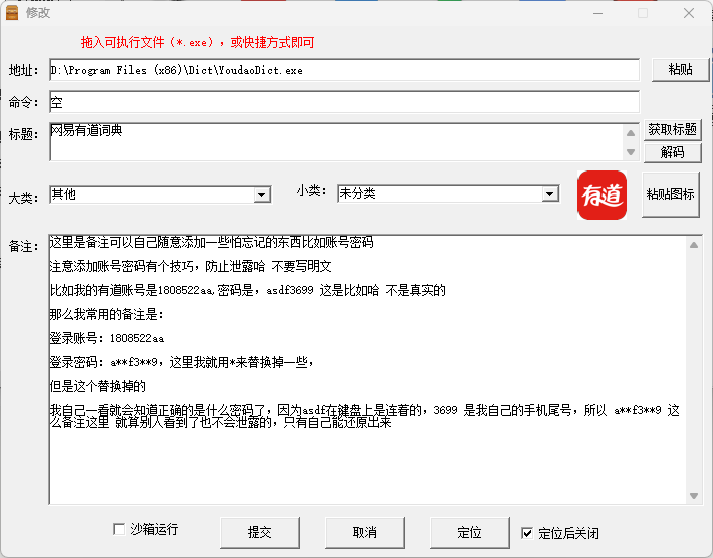This screenshot has height=558, width=713.
Task: Click the 获取标题 button
Action: [x=673, y=130]
